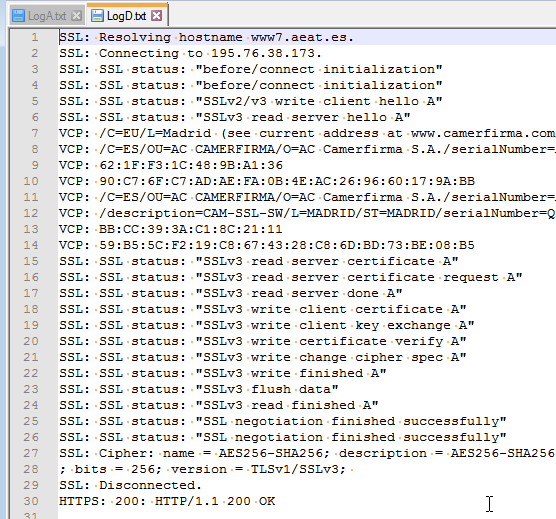The image size is (556, 519).
Task: Click line number 15 in the gutter
Action: coord(31,261)
